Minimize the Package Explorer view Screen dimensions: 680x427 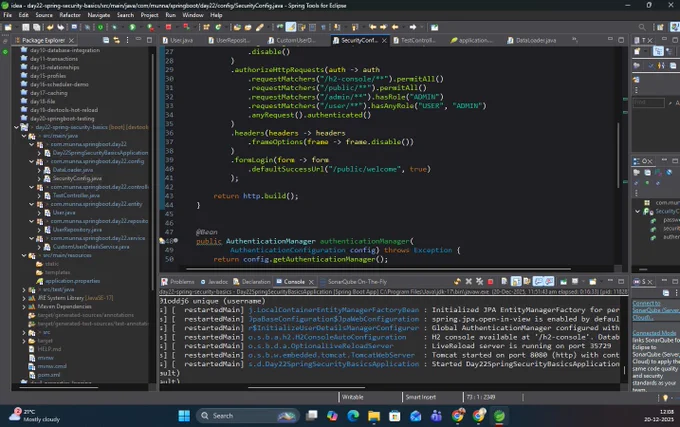click(x=138, y=39)
